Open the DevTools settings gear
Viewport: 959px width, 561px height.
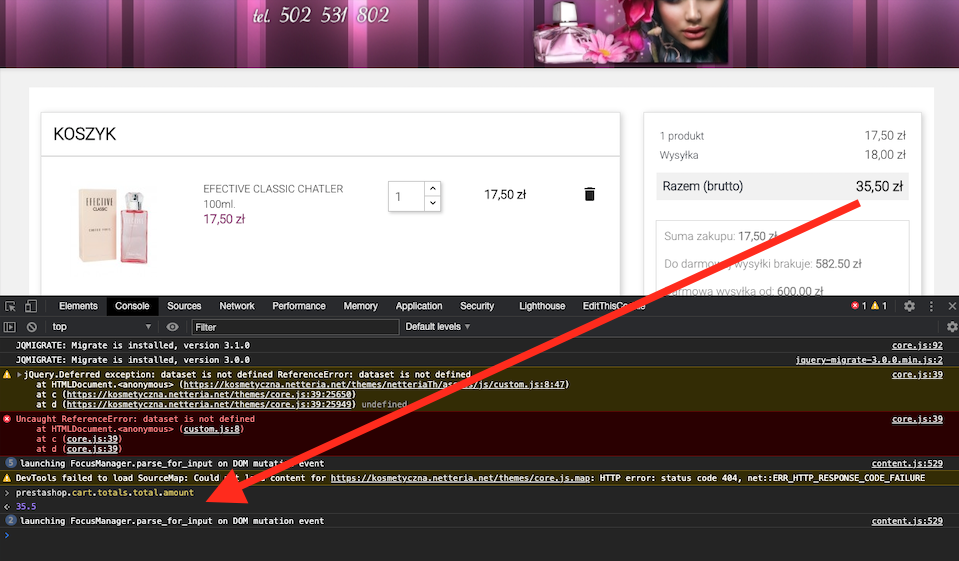pos(909,306)
